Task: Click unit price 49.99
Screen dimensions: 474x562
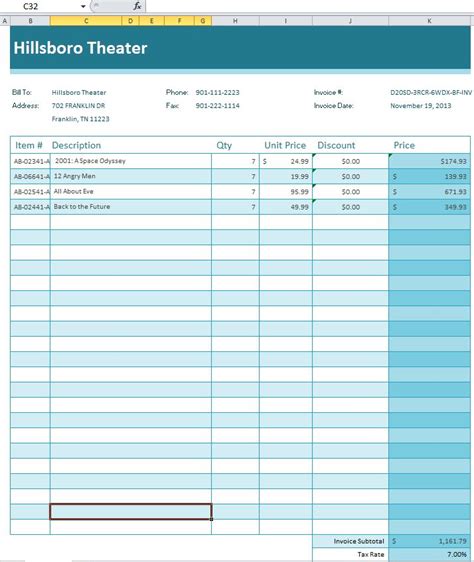Action: coord(286,207)
